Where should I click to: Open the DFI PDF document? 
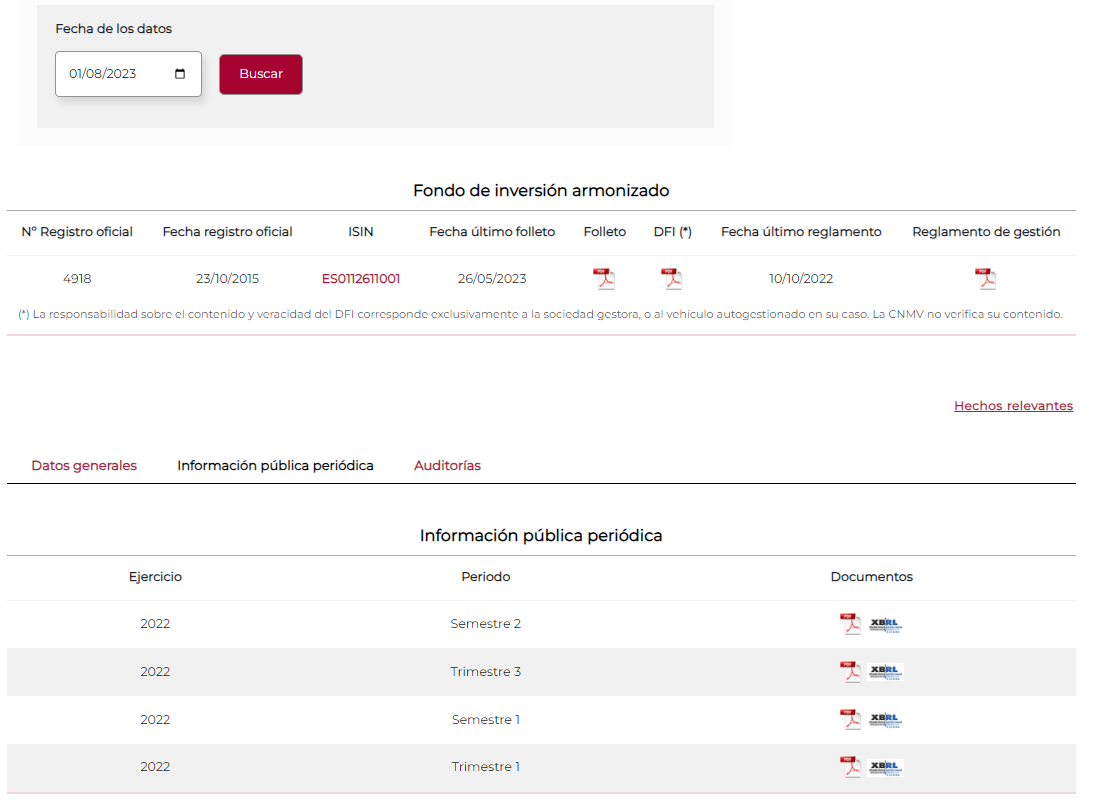[672, 279]
